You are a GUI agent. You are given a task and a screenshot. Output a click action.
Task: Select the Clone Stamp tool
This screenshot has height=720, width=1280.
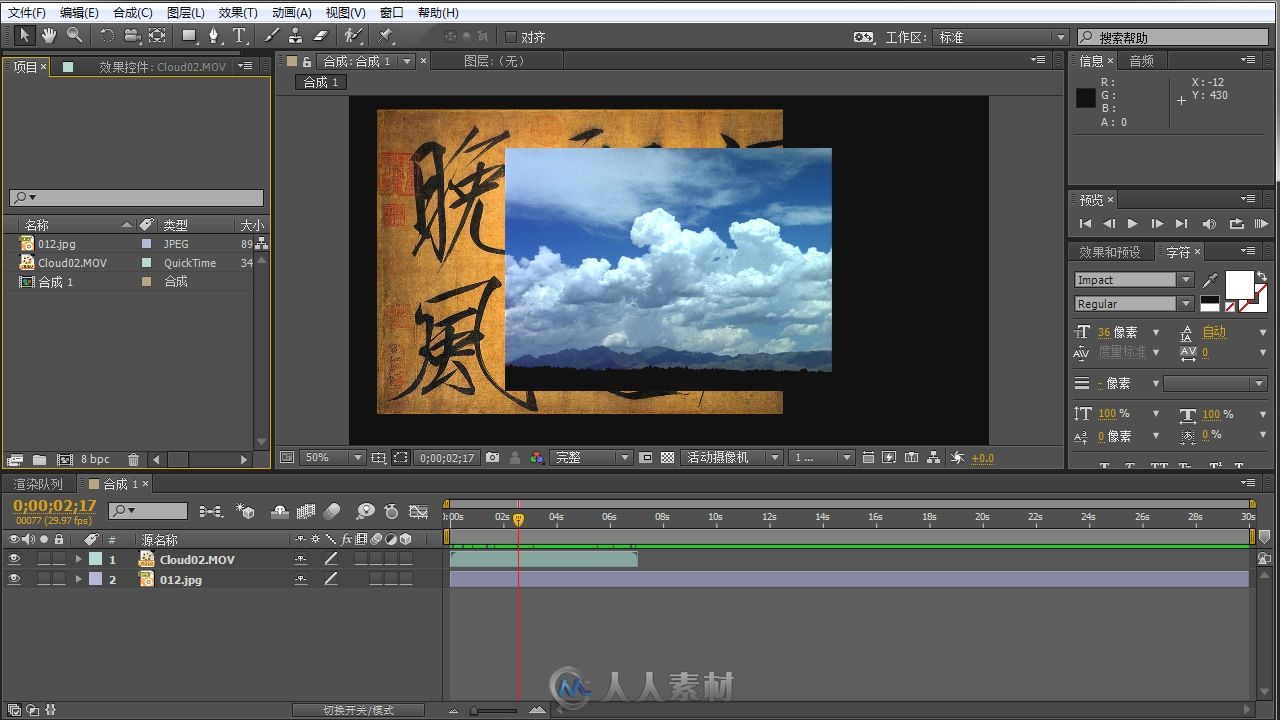(x=295, y=36)
